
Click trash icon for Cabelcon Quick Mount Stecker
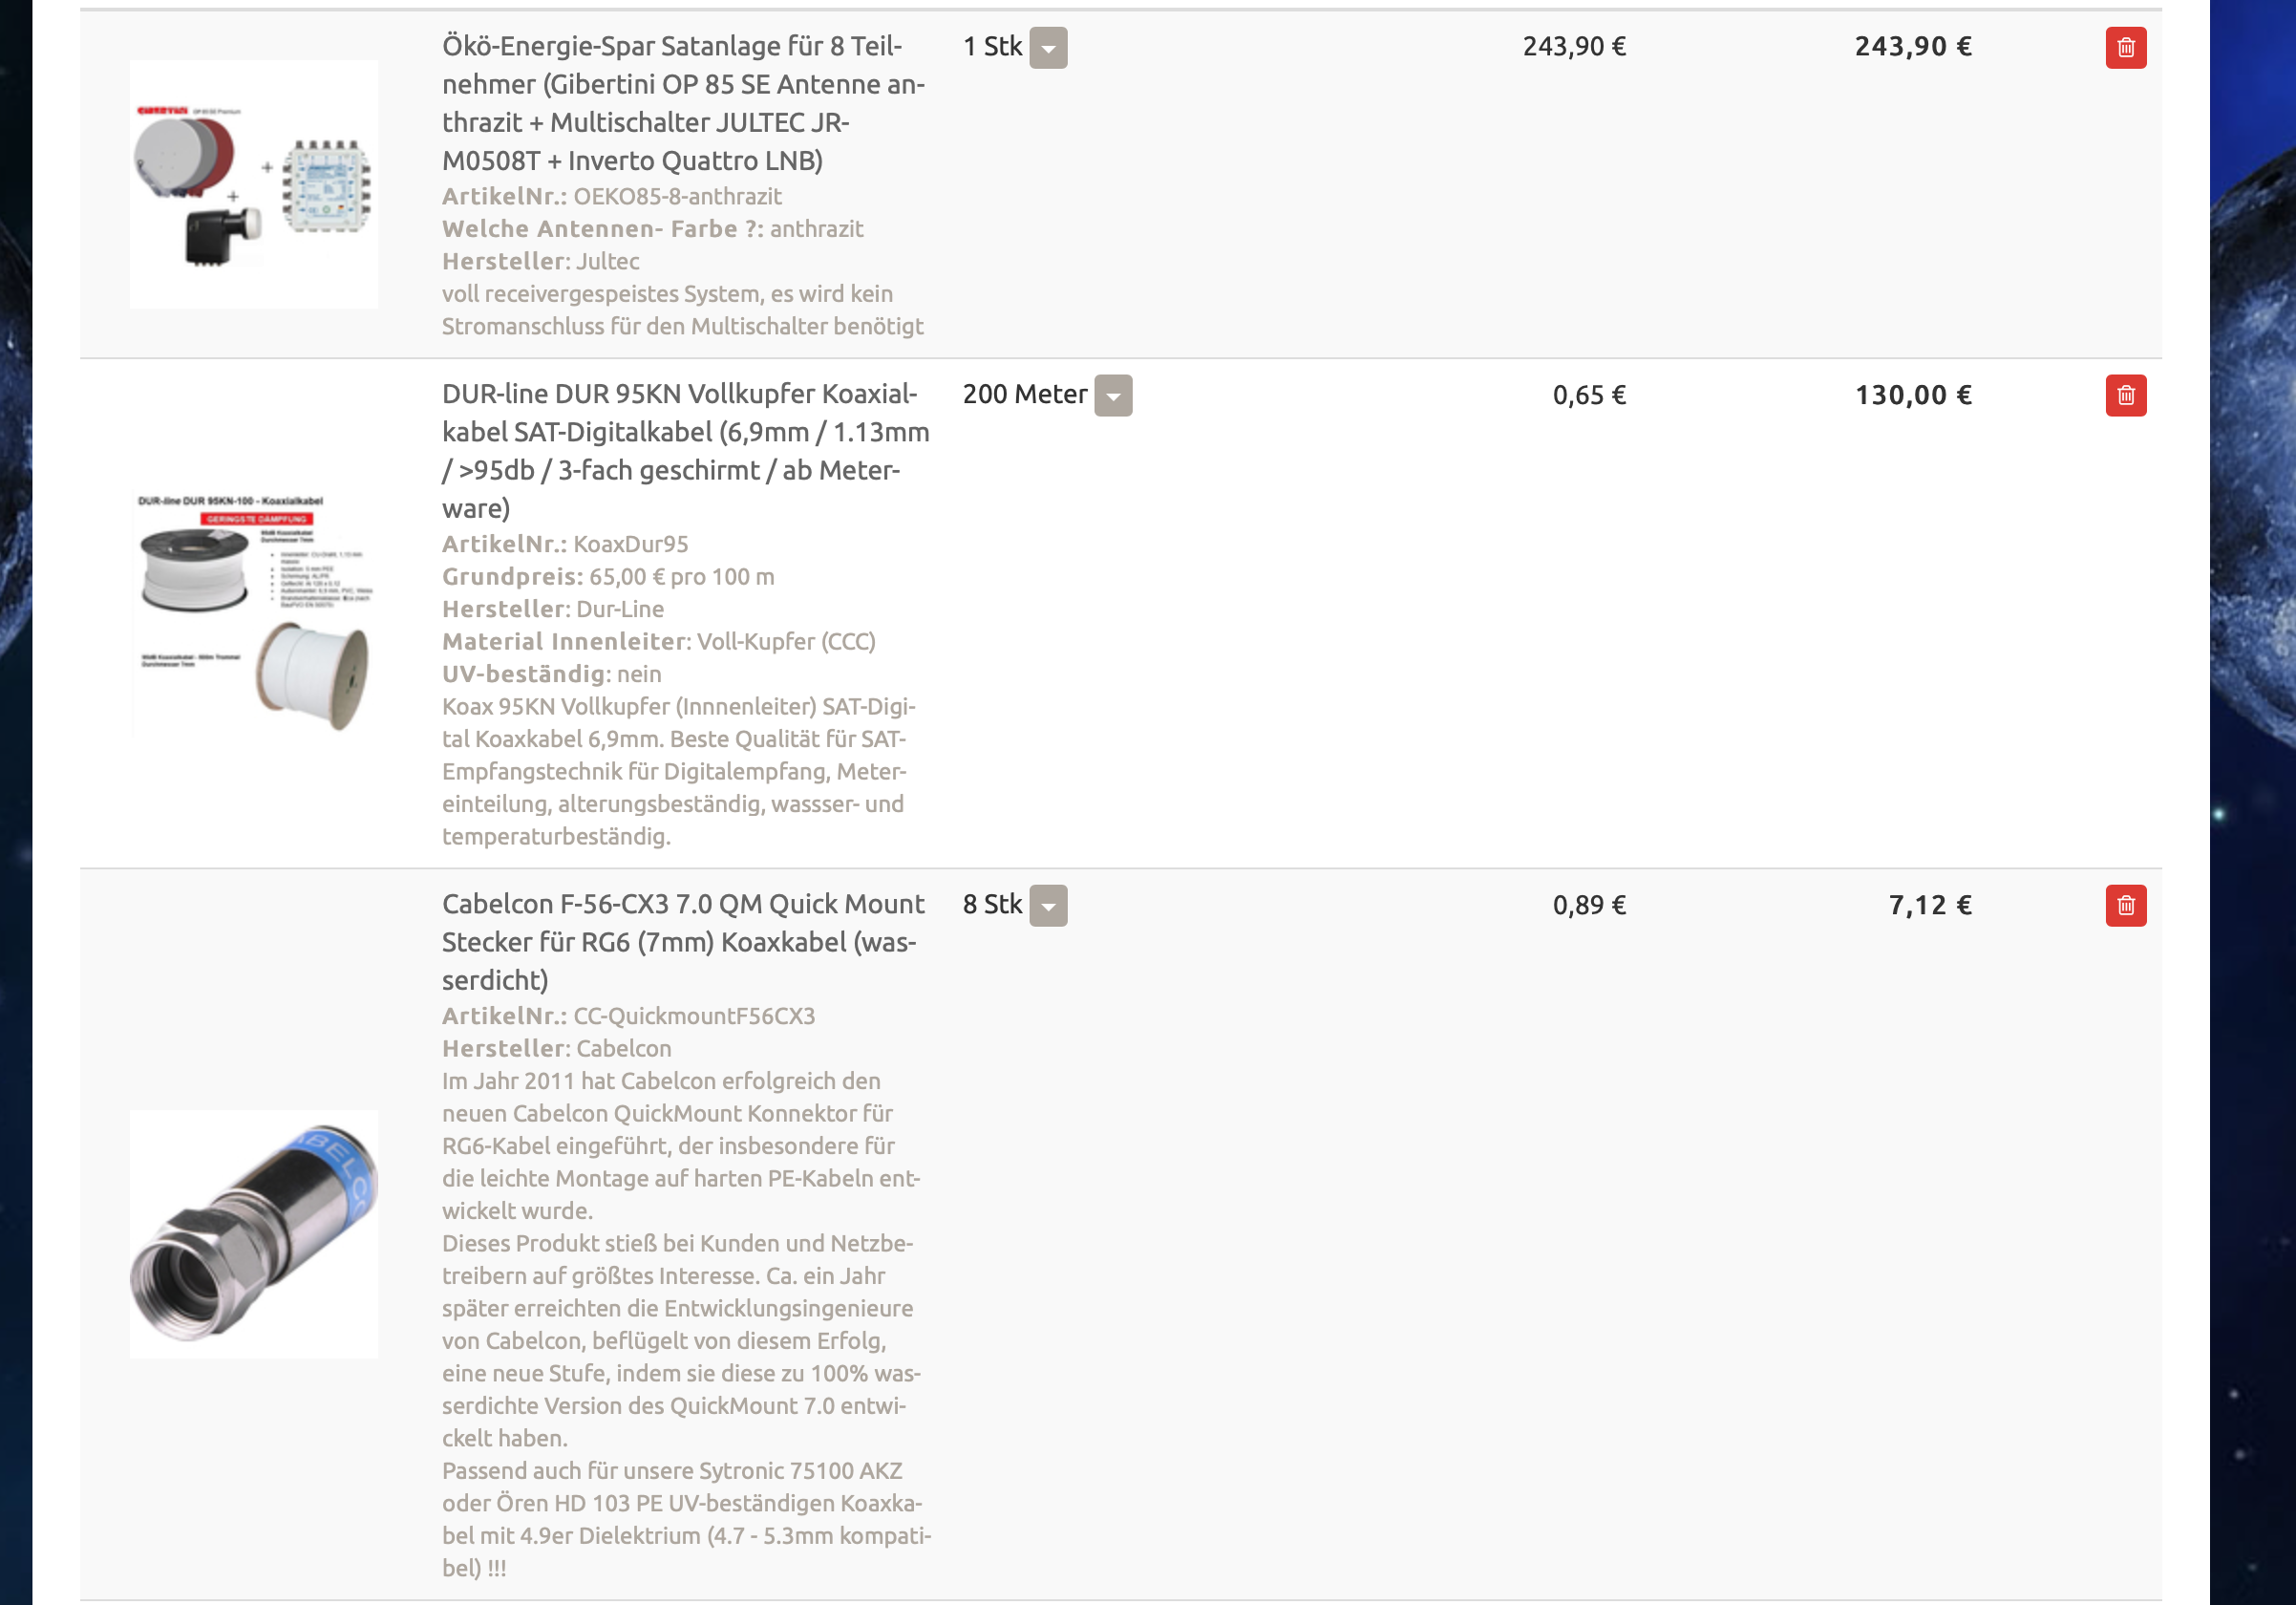click(x=2125, y=906)
